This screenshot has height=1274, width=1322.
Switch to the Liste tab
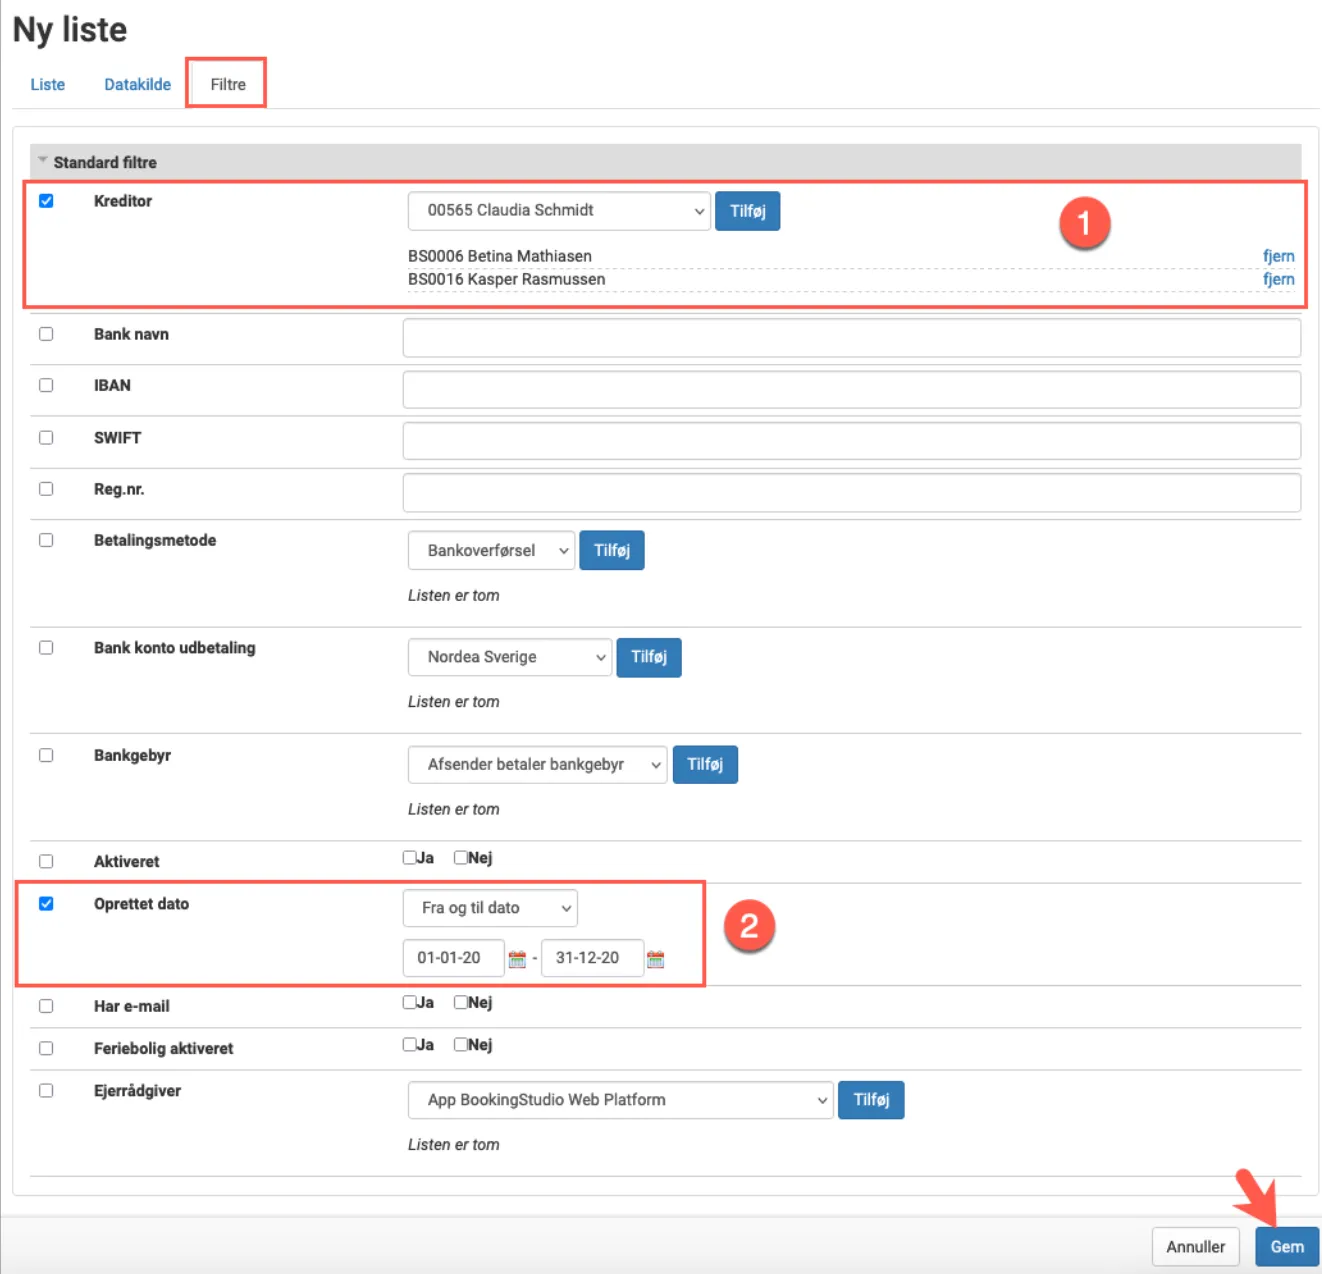click(x=47, y=84)
